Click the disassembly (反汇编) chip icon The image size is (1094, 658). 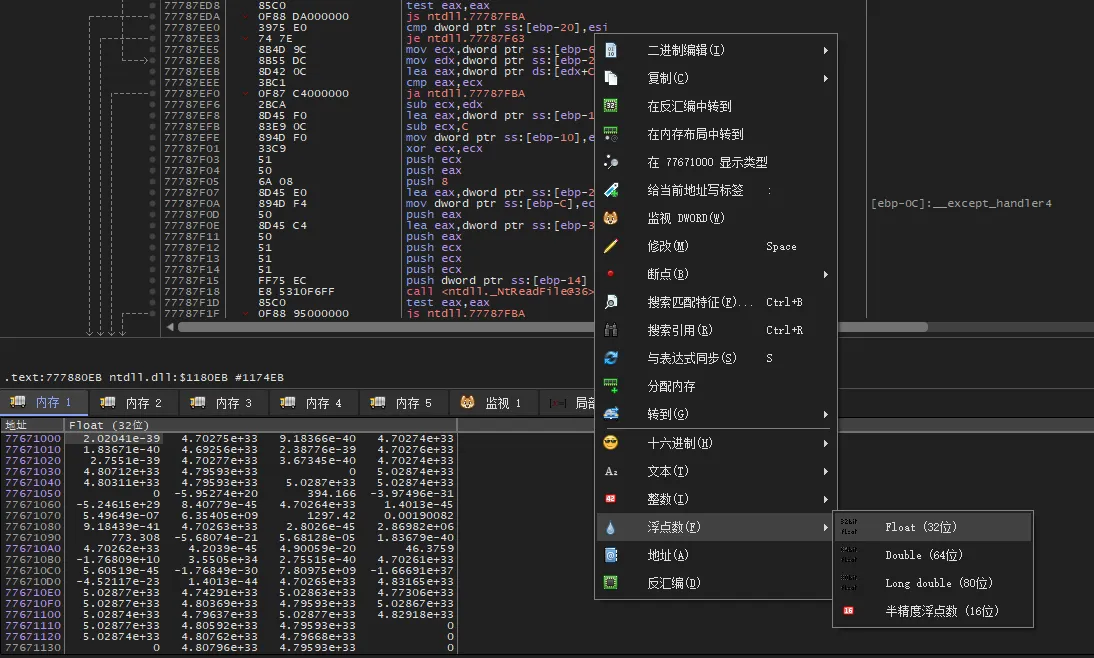[610, 583]
